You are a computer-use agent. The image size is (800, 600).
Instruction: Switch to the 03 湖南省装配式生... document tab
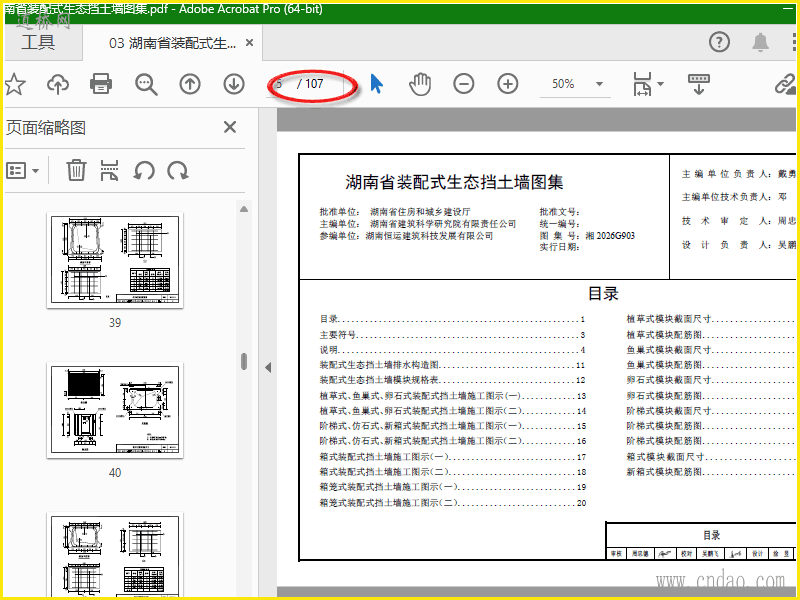click(x=172, y=43)
